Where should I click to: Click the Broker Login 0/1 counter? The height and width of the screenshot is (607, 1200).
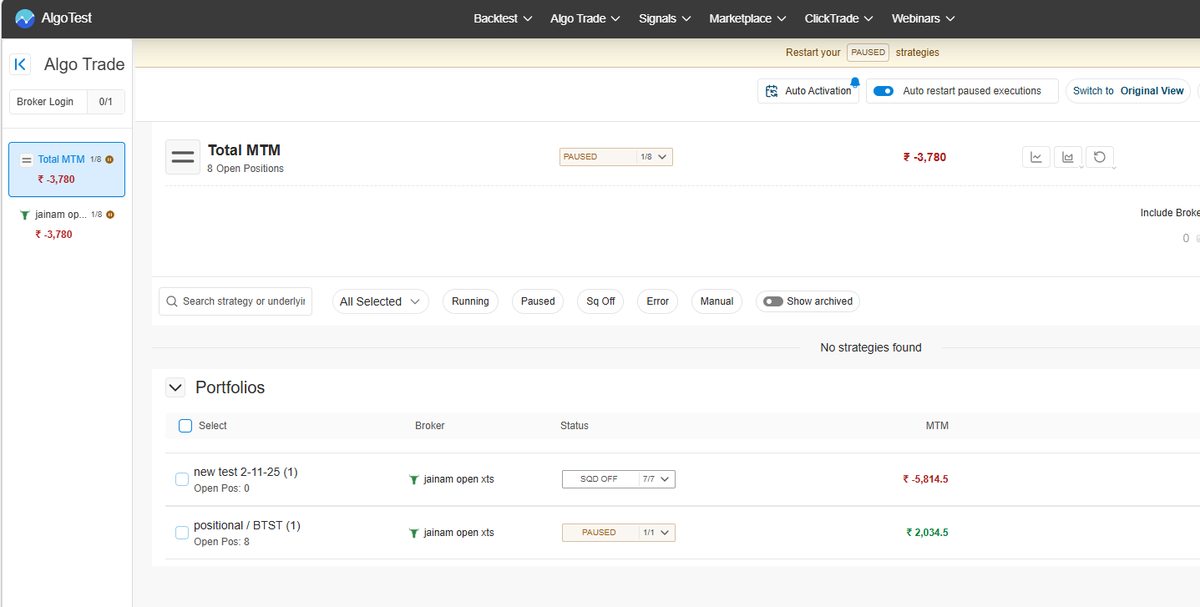(106, 102)
